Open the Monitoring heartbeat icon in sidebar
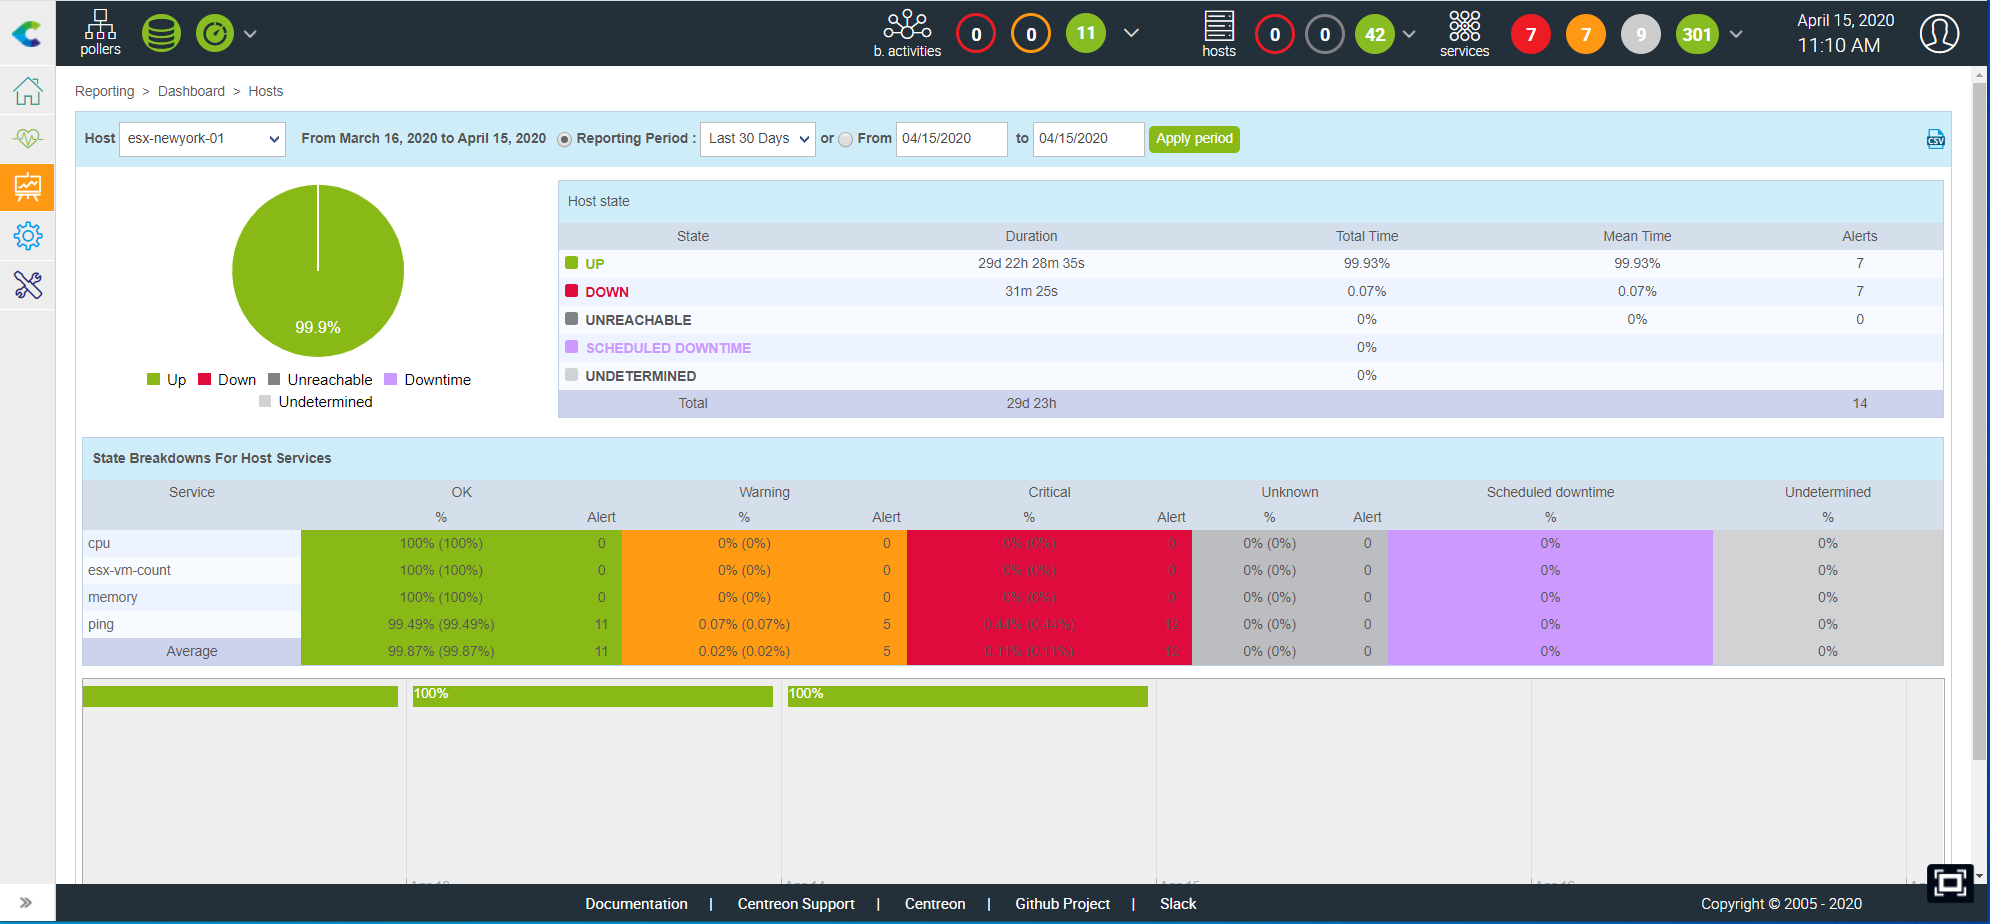Viewport: 1990px width, 924px height. pyautogui.click(x=28, y=138)
